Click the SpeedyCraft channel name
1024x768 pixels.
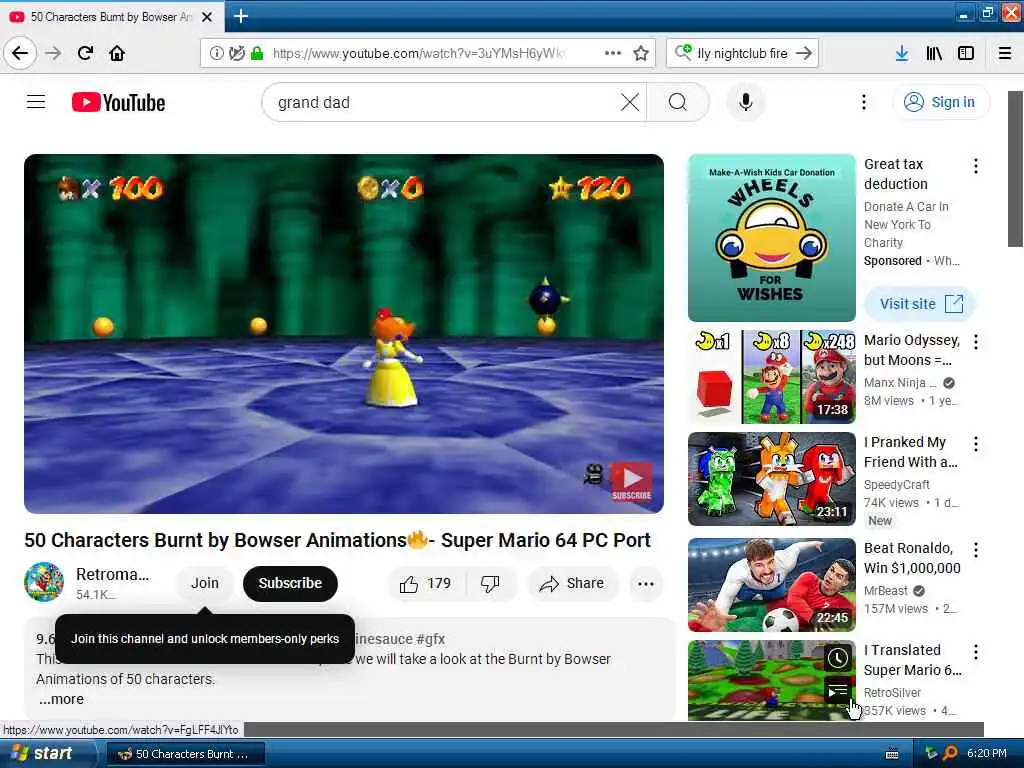(x=897, y=485)
